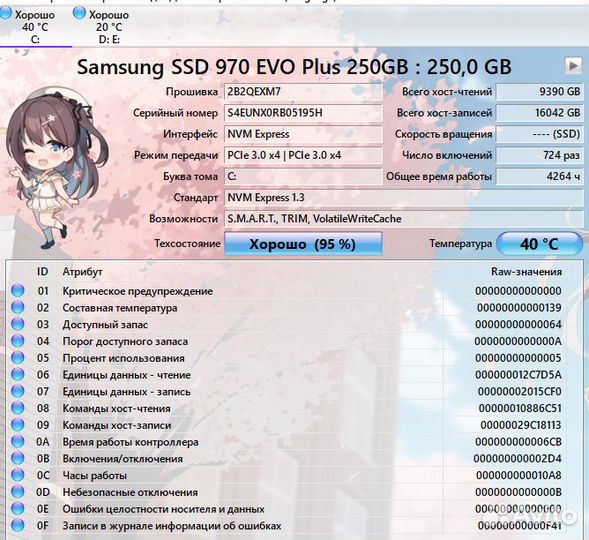Click status orb for attribute 0D

[x=17, y=492]
